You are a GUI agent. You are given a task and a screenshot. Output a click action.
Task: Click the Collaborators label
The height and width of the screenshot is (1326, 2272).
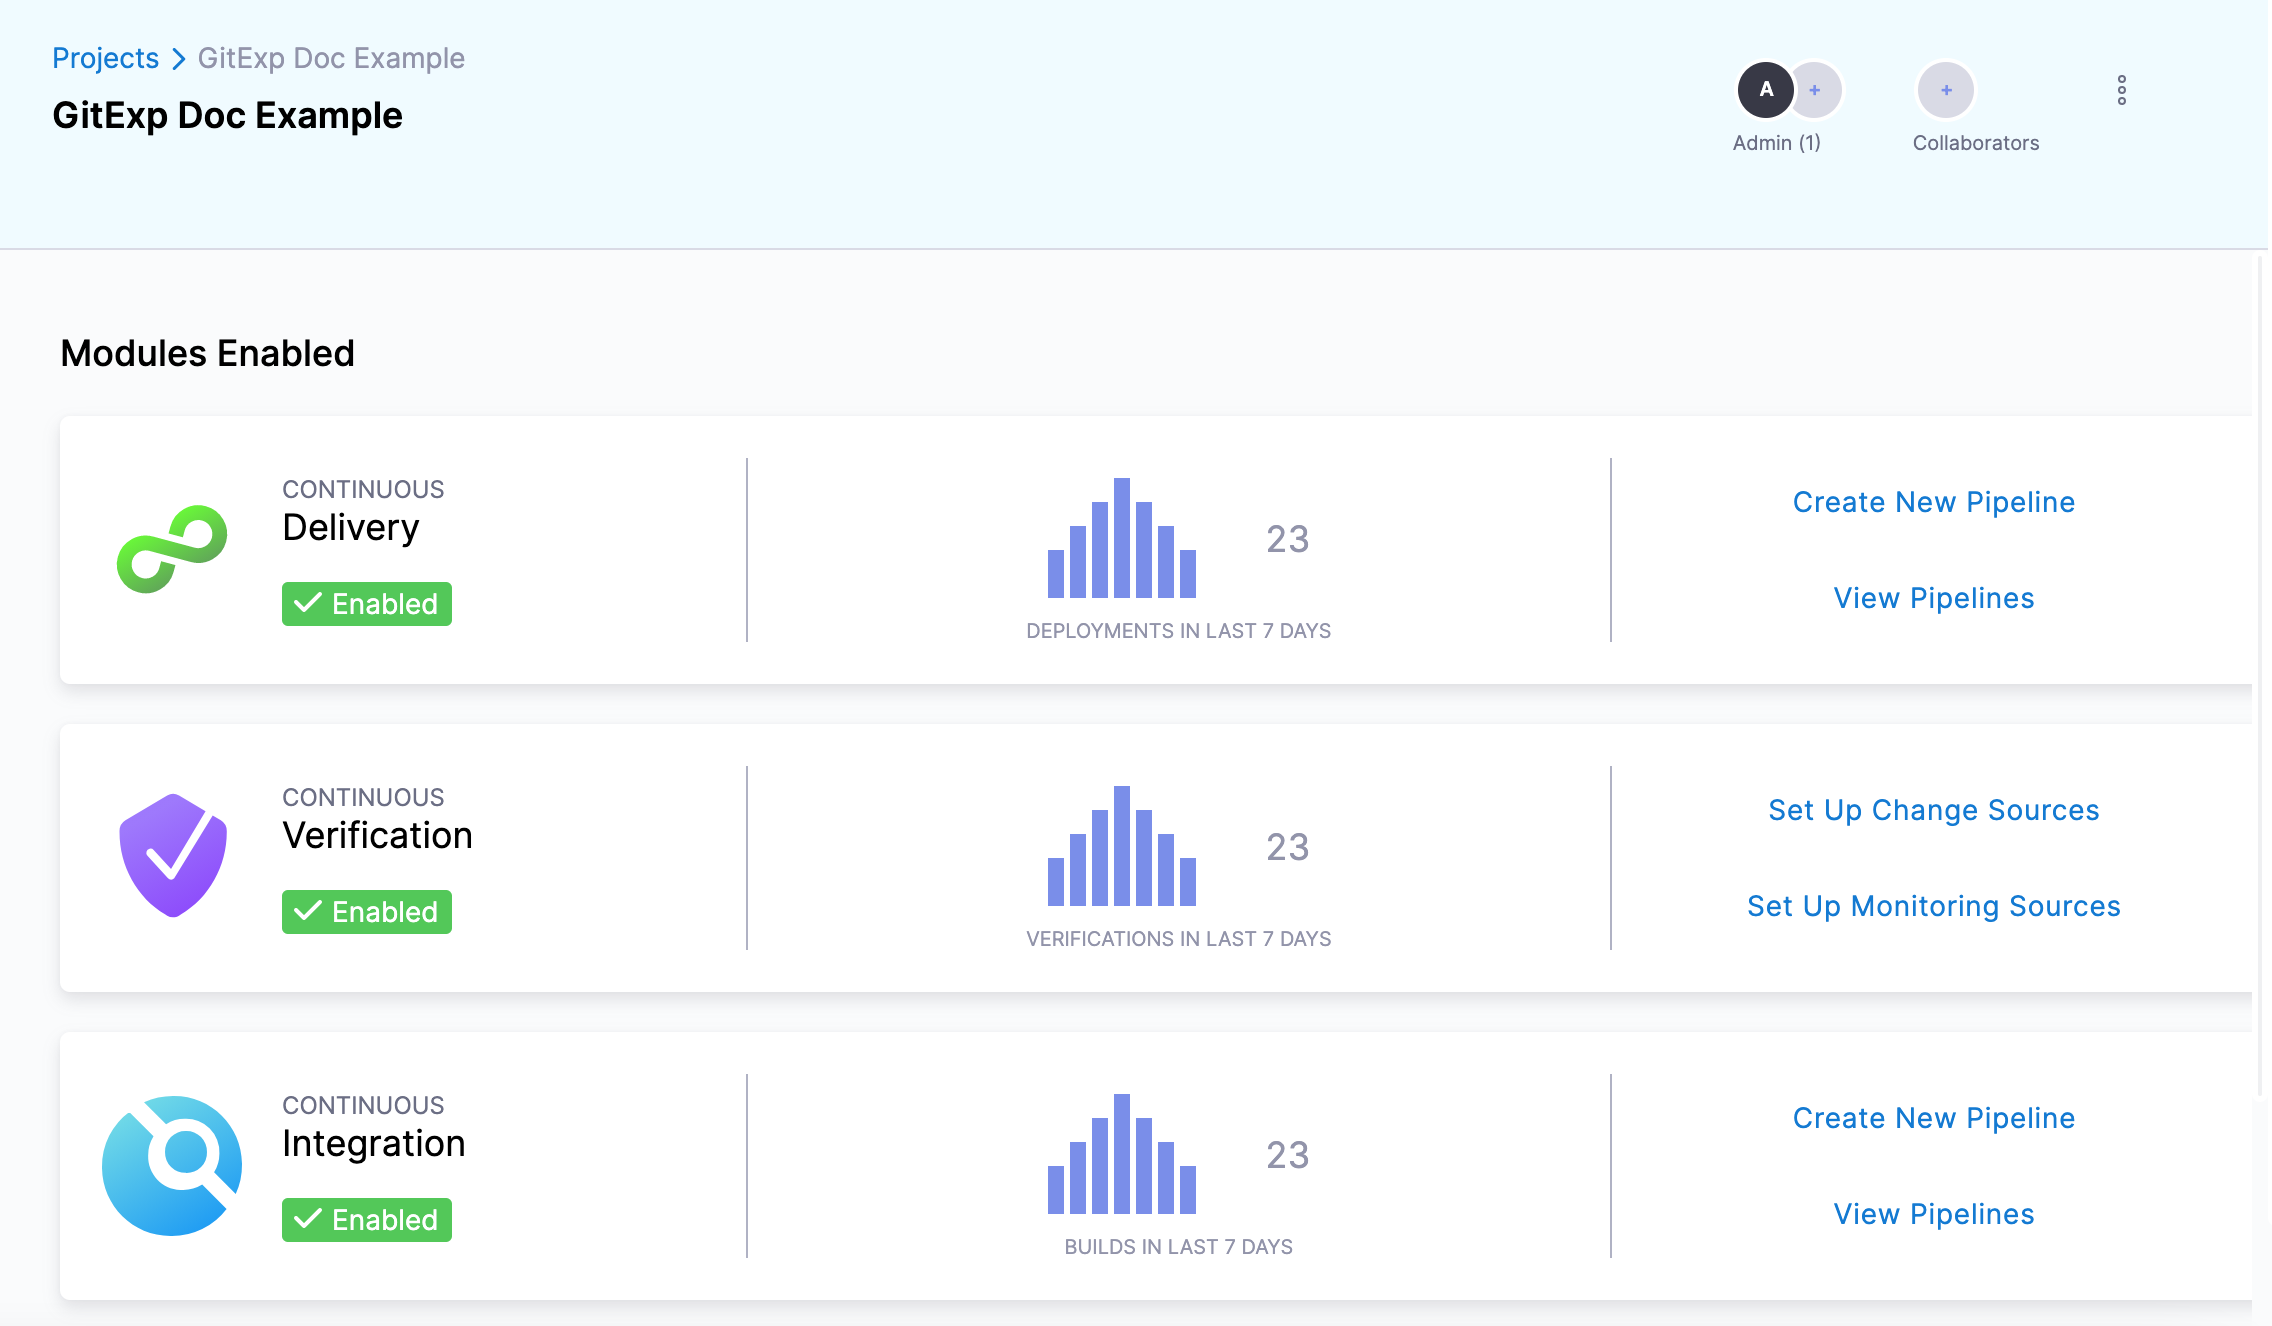coord(1976,143)
